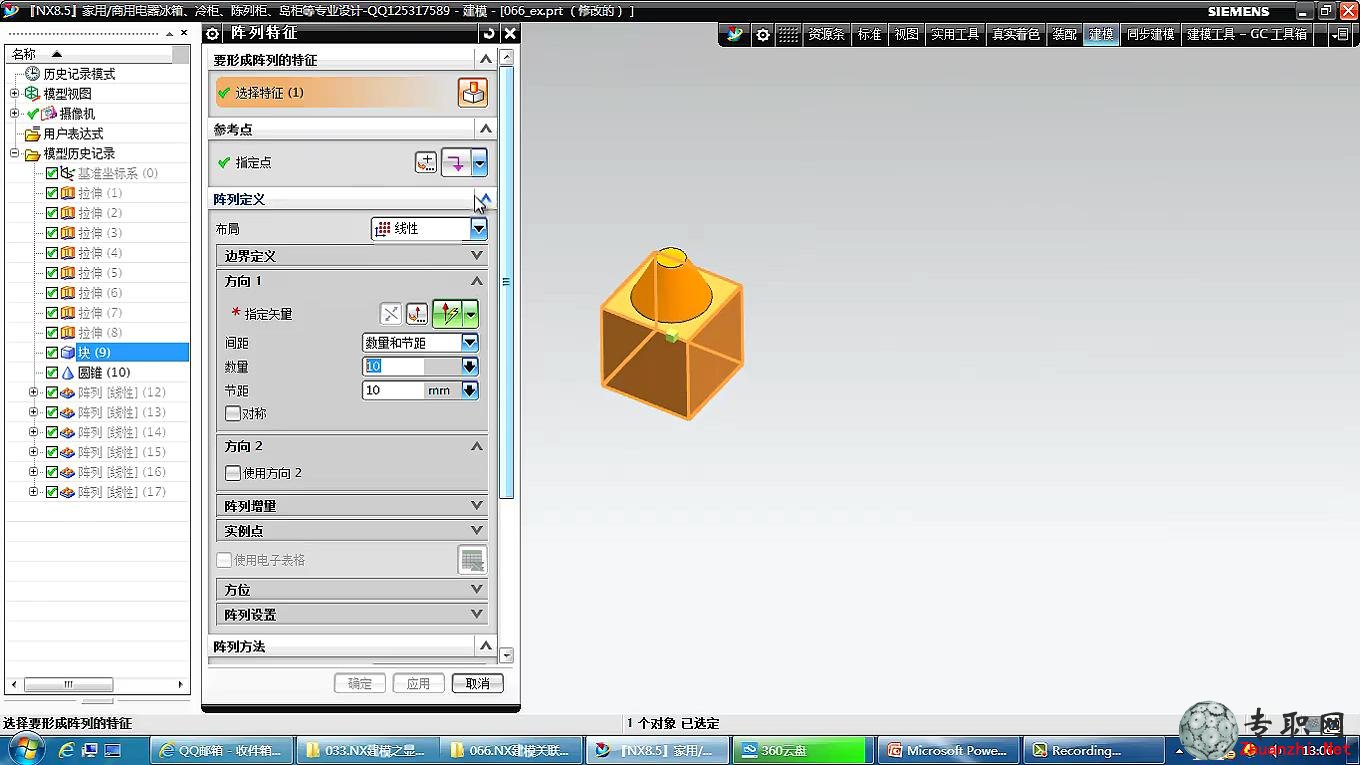Uncheck 拉伸 (5) feature checkbox
The image size is (1360, 765).
52,273
